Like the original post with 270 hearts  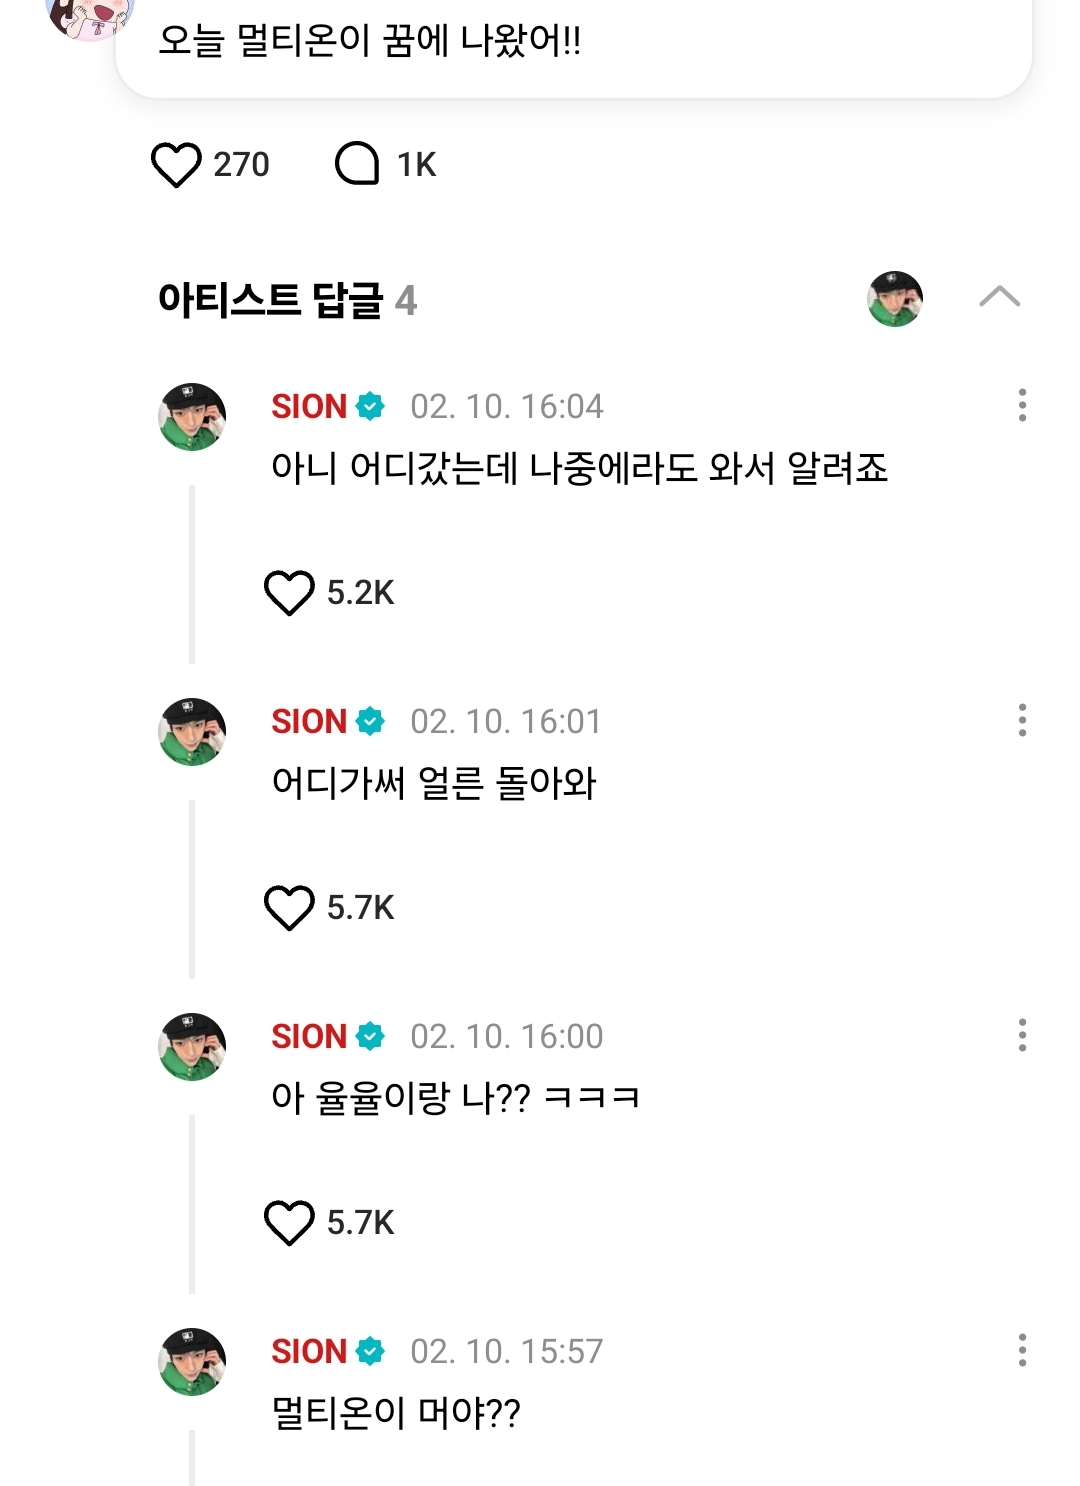pos(176,164)
